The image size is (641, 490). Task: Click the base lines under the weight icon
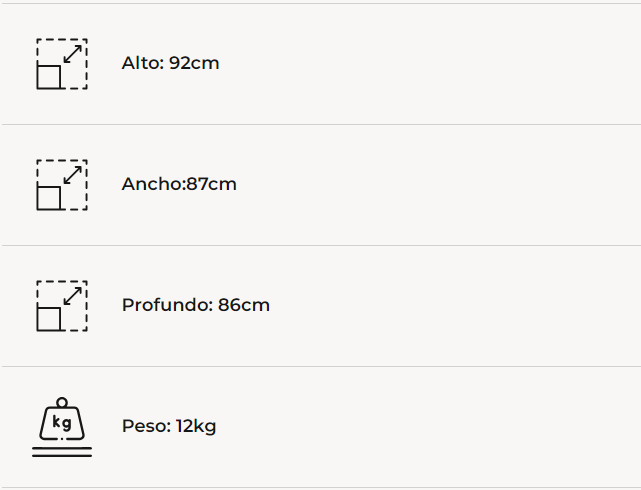tap(62, 453)
